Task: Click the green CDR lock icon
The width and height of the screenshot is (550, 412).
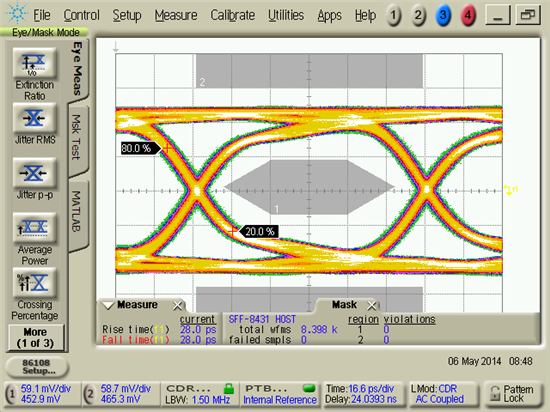Action: click(x=229, y=388)
